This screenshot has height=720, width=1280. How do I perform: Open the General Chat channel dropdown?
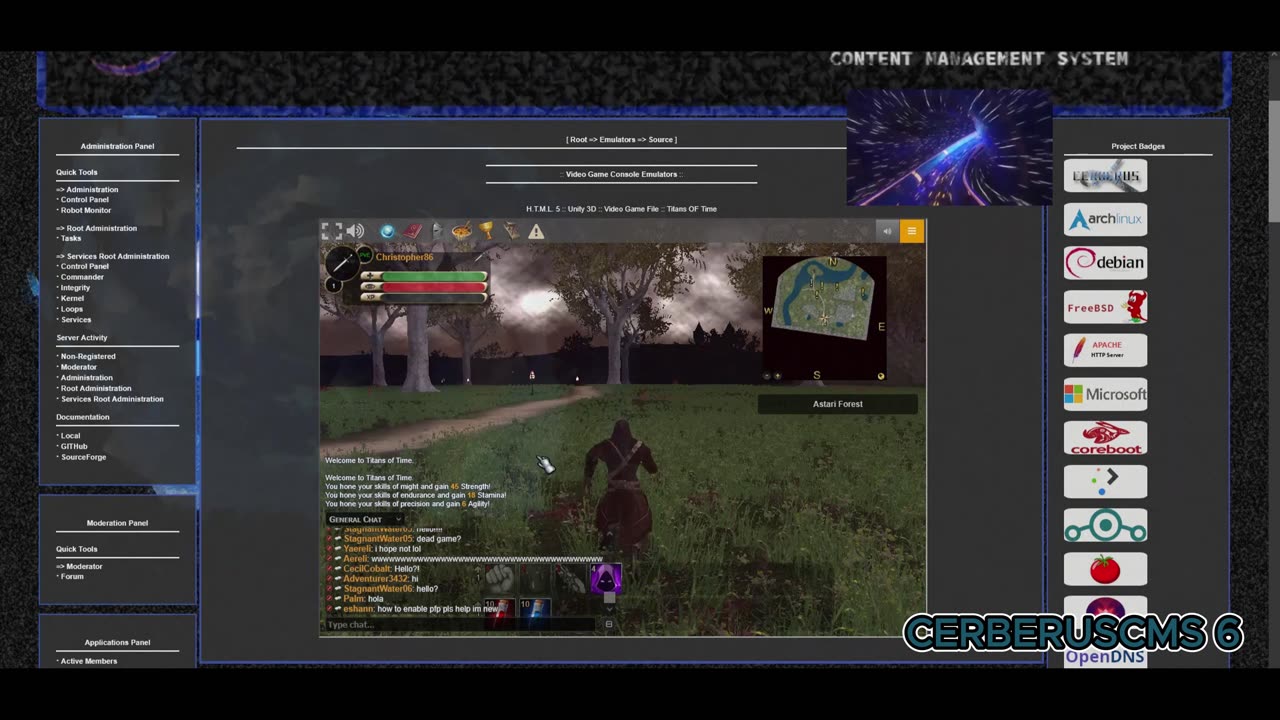point(365,519)
